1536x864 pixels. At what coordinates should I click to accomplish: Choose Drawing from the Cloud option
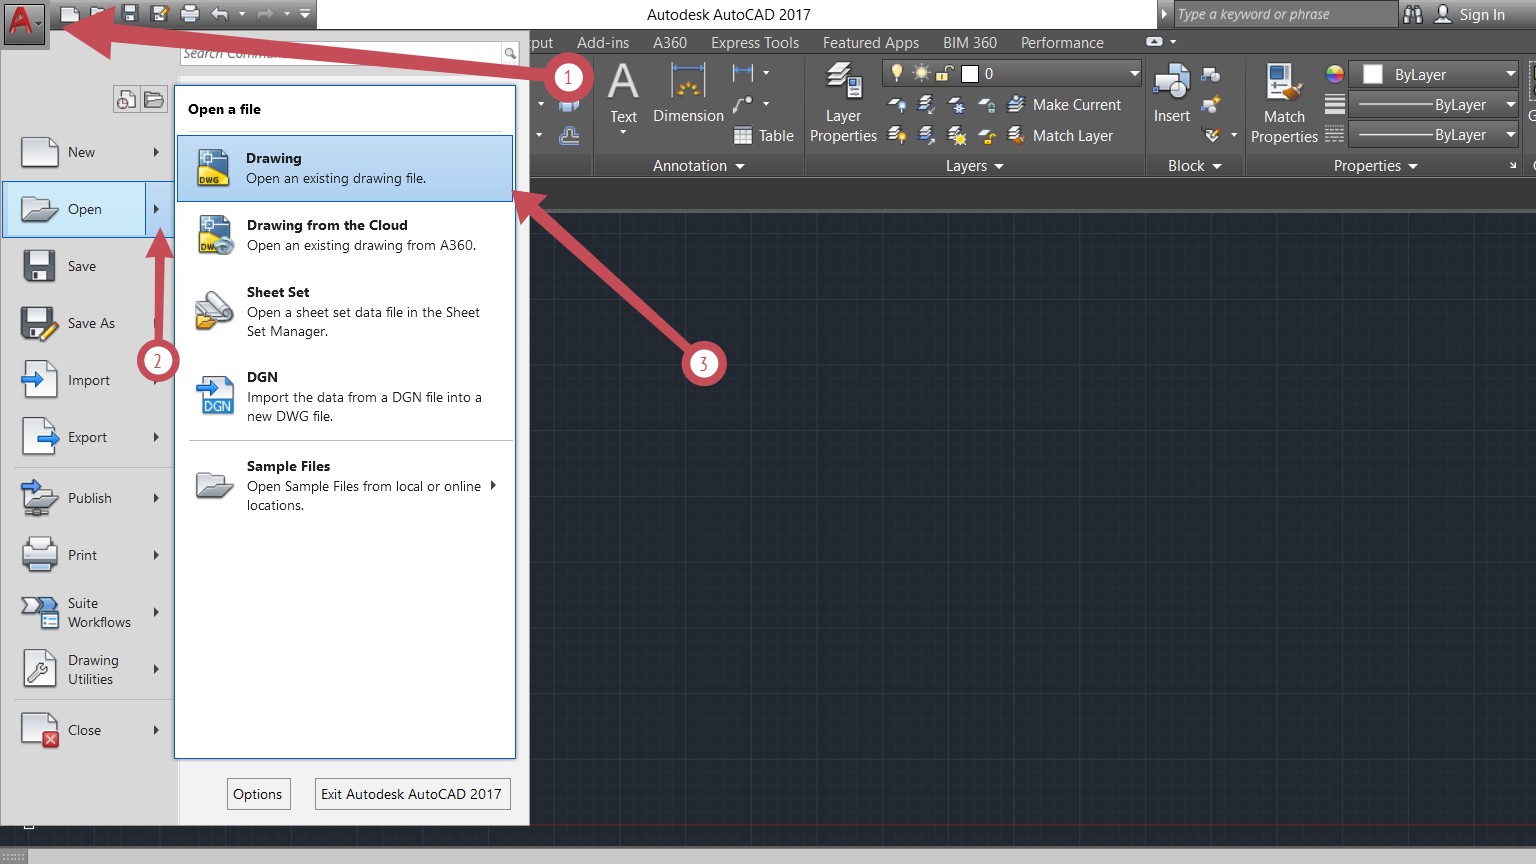pyautogui.click(x=345, y=235)
